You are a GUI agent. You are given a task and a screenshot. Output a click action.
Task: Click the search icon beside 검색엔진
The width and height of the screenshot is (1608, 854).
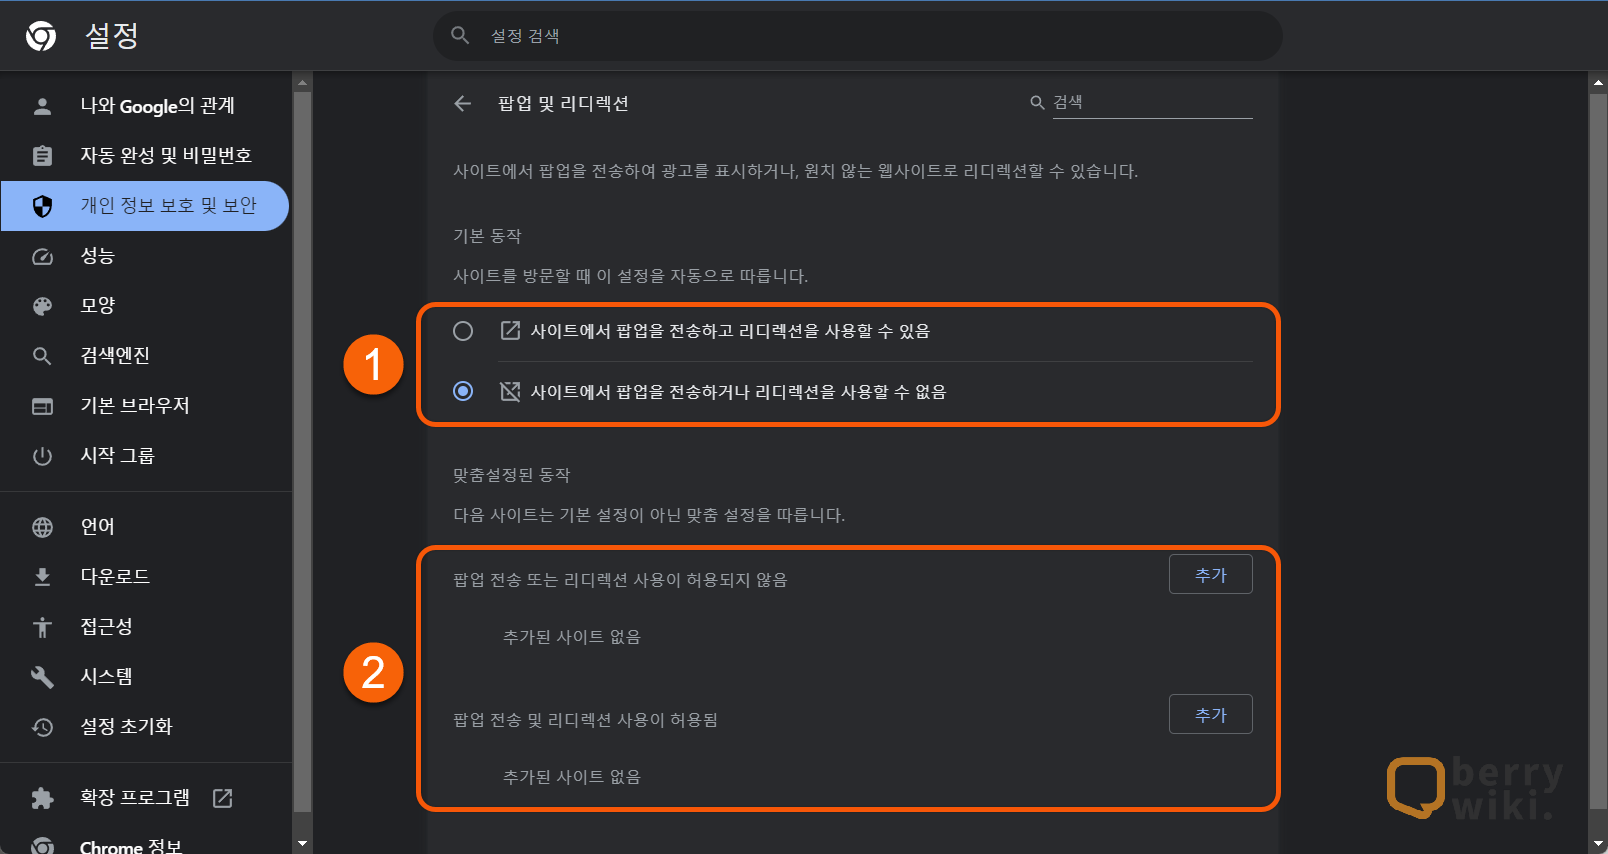(x=42, y=356)
